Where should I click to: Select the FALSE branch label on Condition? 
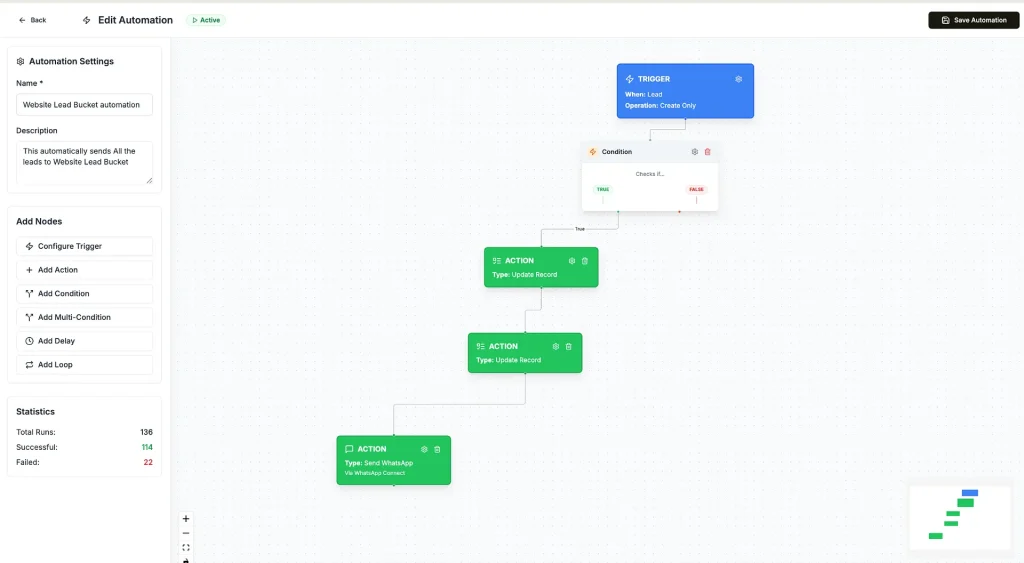(x=696, y=189)
